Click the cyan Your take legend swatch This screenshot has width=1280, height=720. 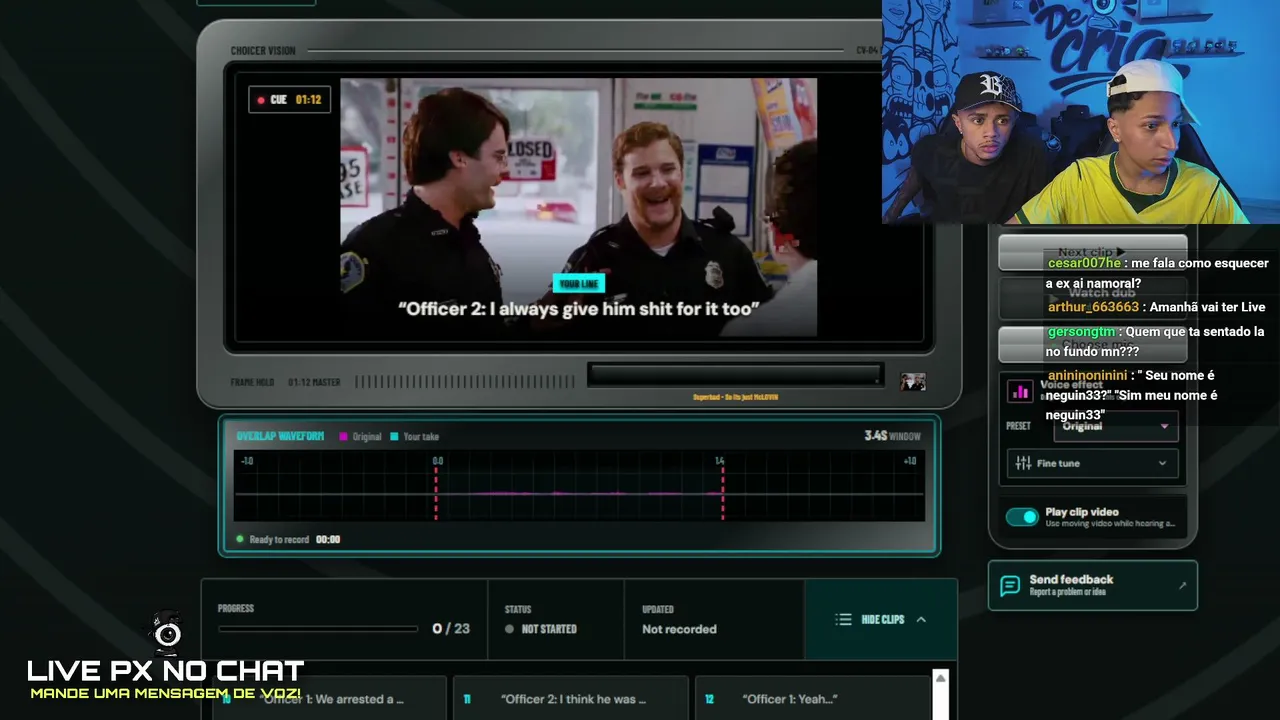point(394,436)
